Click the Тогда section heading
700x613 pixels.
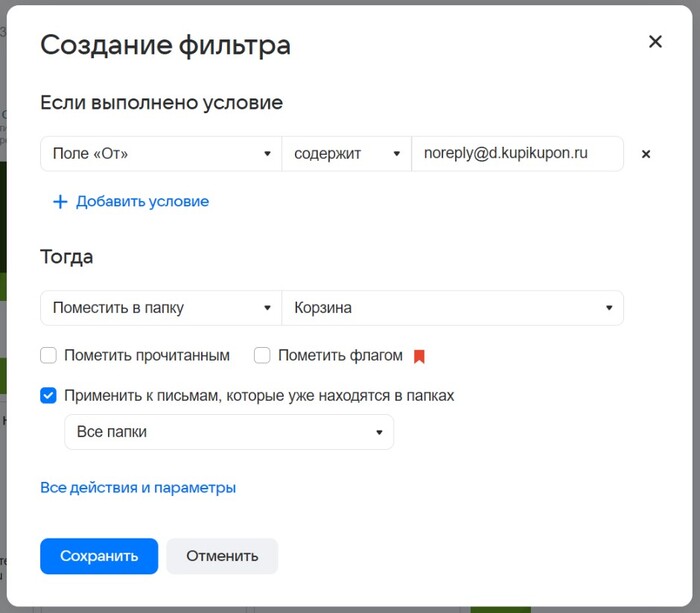click(67, 256)
